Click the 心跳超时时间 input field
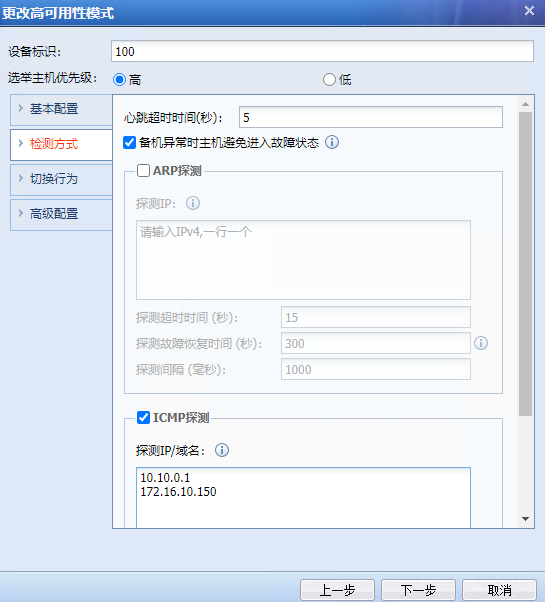This screenshot has width=545, height=602. click(x=371, y=117)
